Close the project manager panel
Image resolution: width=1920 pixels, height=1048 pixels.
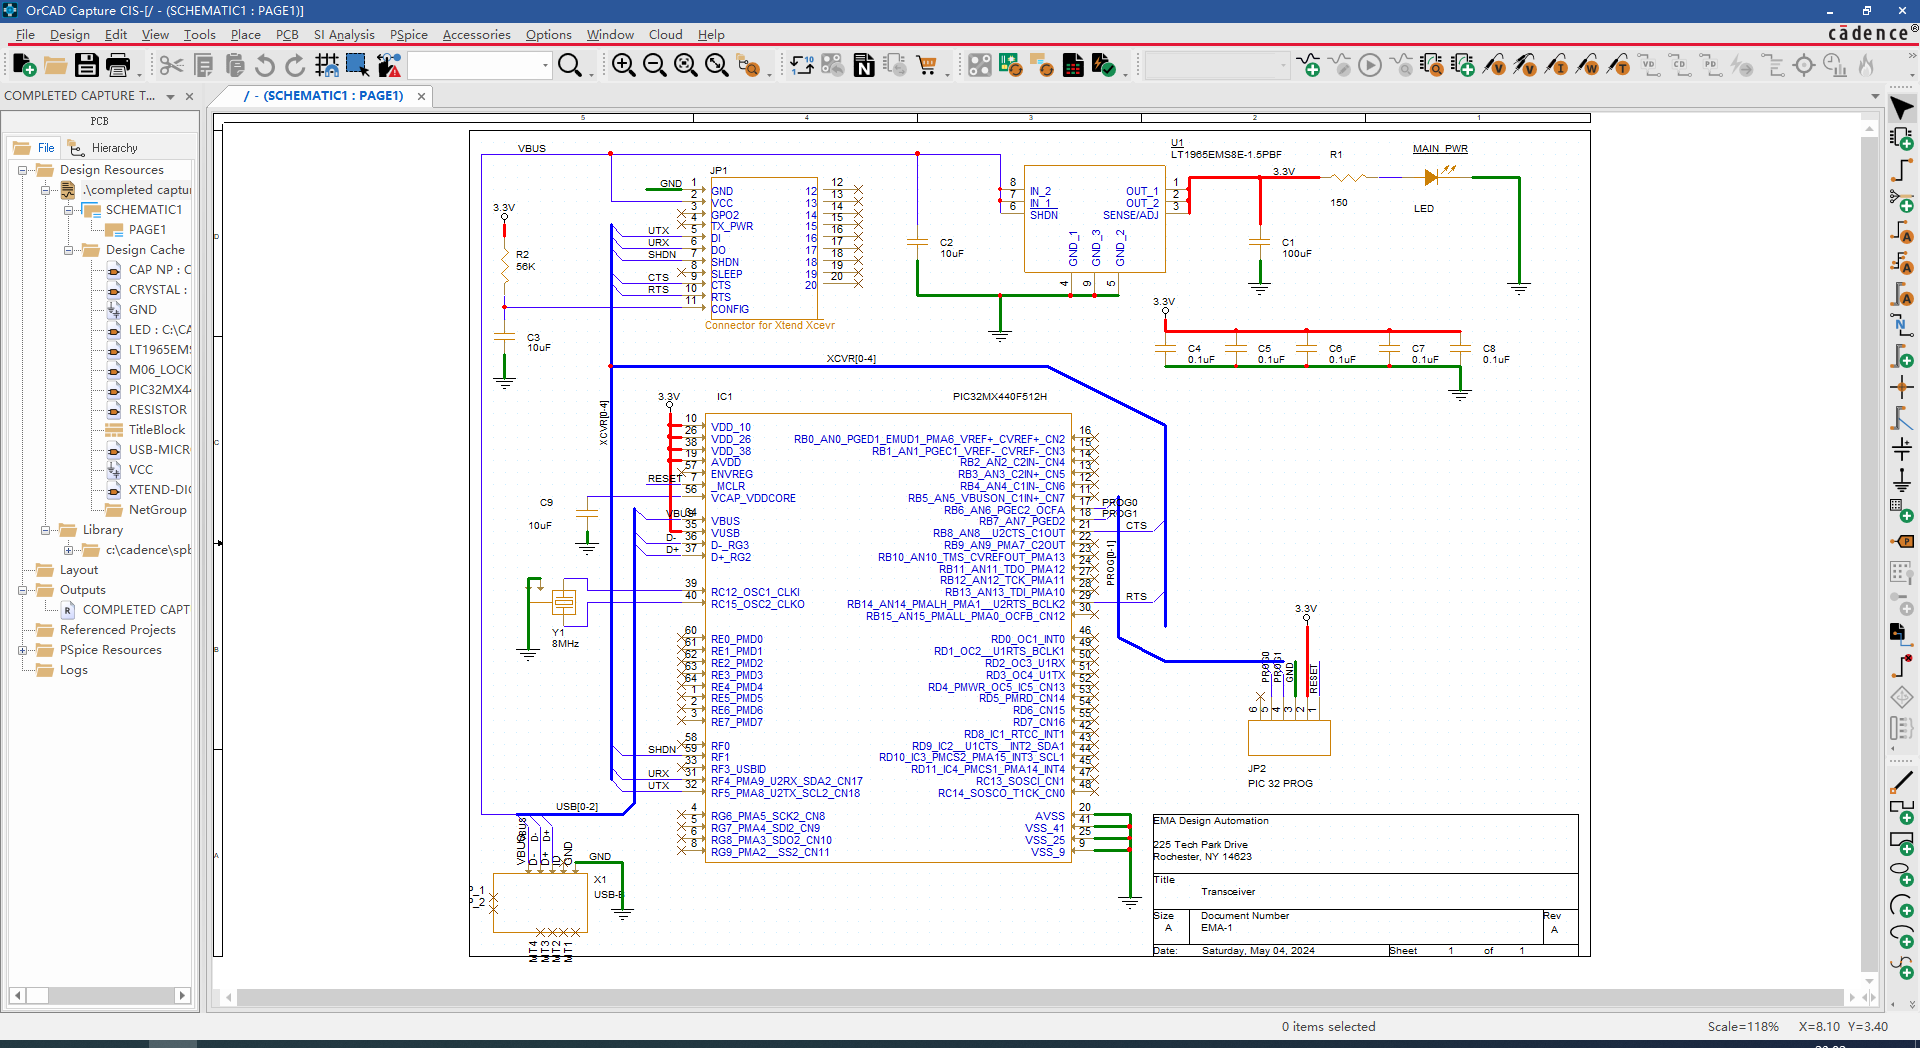click(x=189, y=96)
